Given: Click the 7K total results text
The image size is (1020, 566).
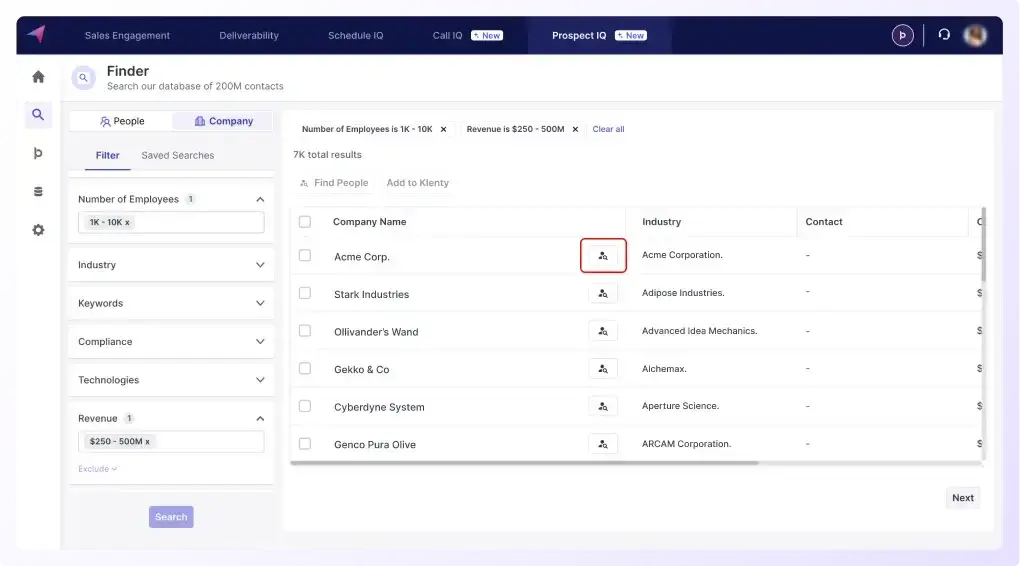Looking at the screenshot, I should point(327,155).
